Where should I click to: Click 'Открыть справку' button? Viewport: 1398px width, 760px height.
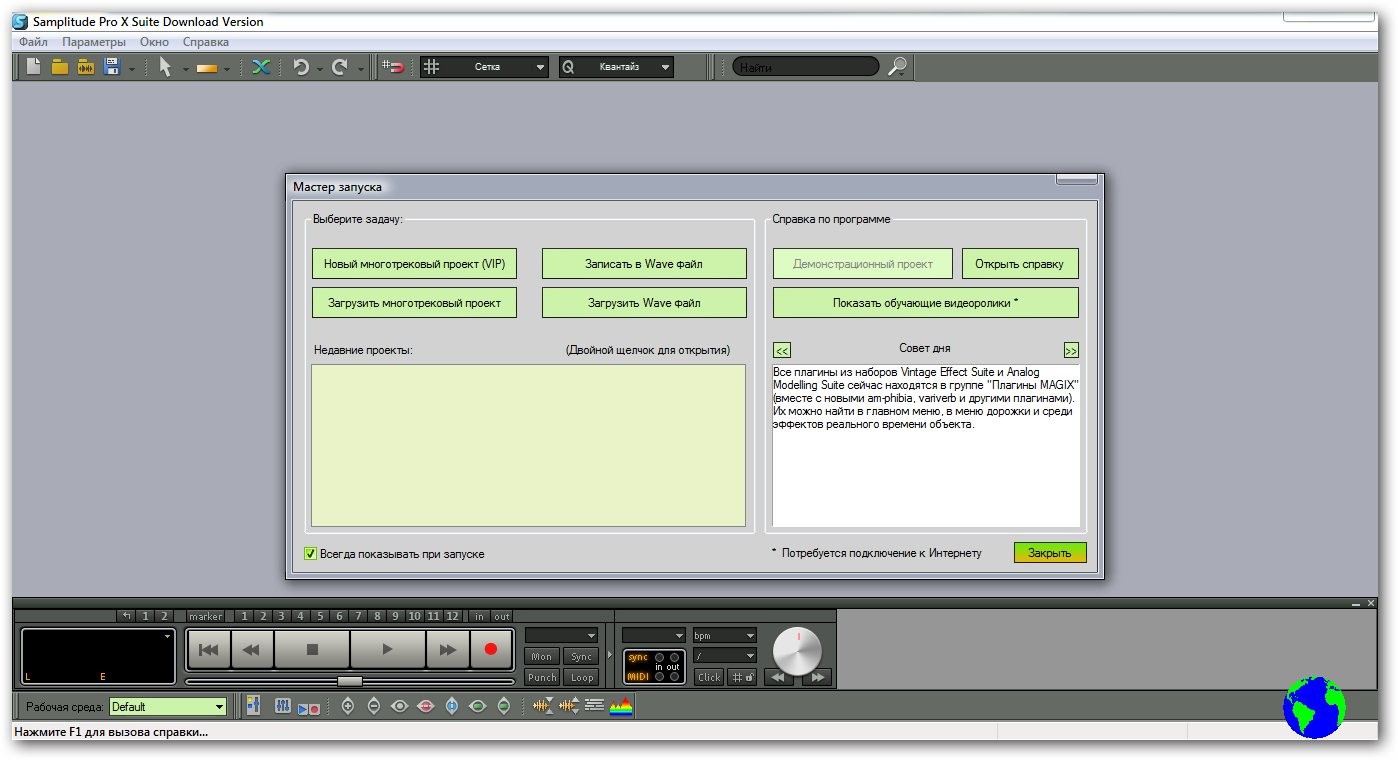point(1020,264)
